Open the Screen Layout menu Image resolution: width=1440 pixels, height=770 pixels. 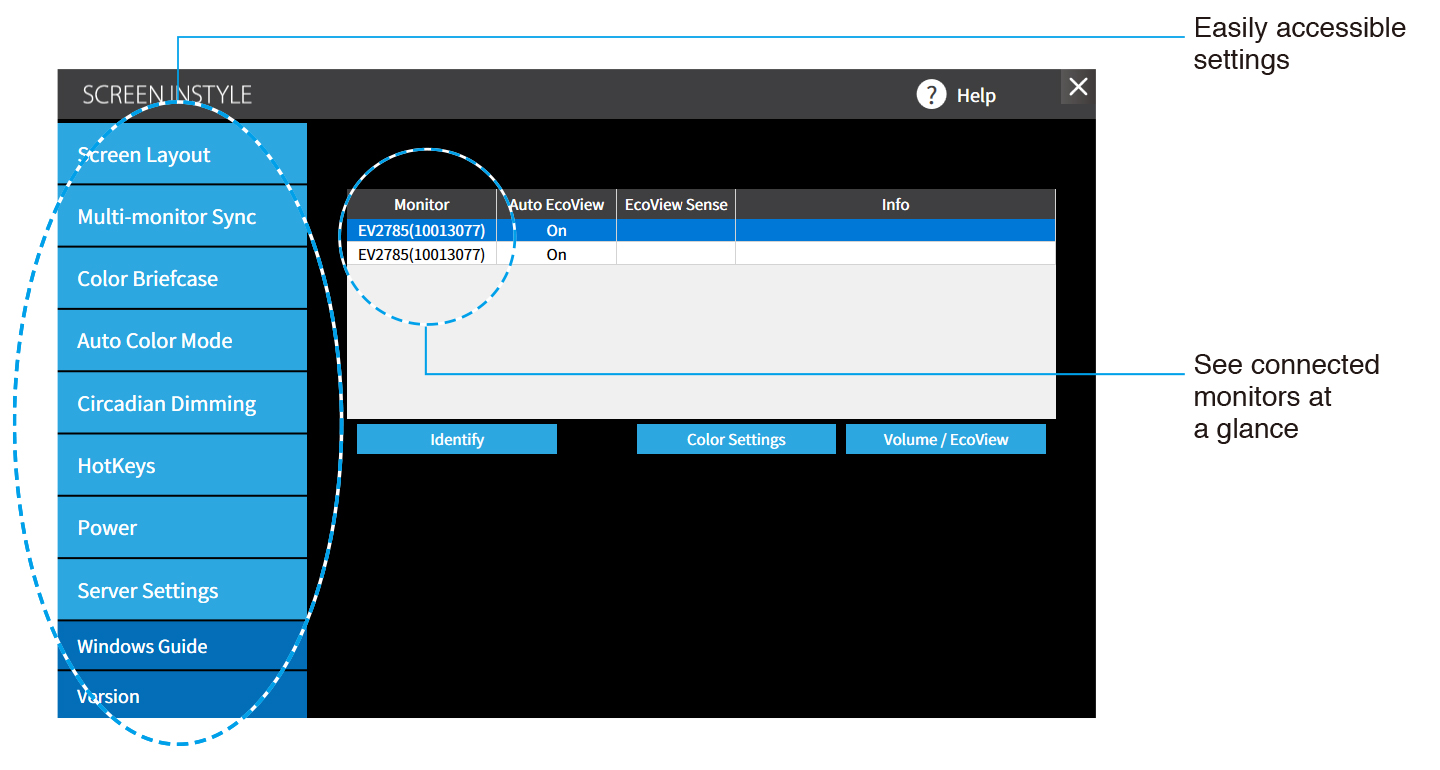(182, 155)
